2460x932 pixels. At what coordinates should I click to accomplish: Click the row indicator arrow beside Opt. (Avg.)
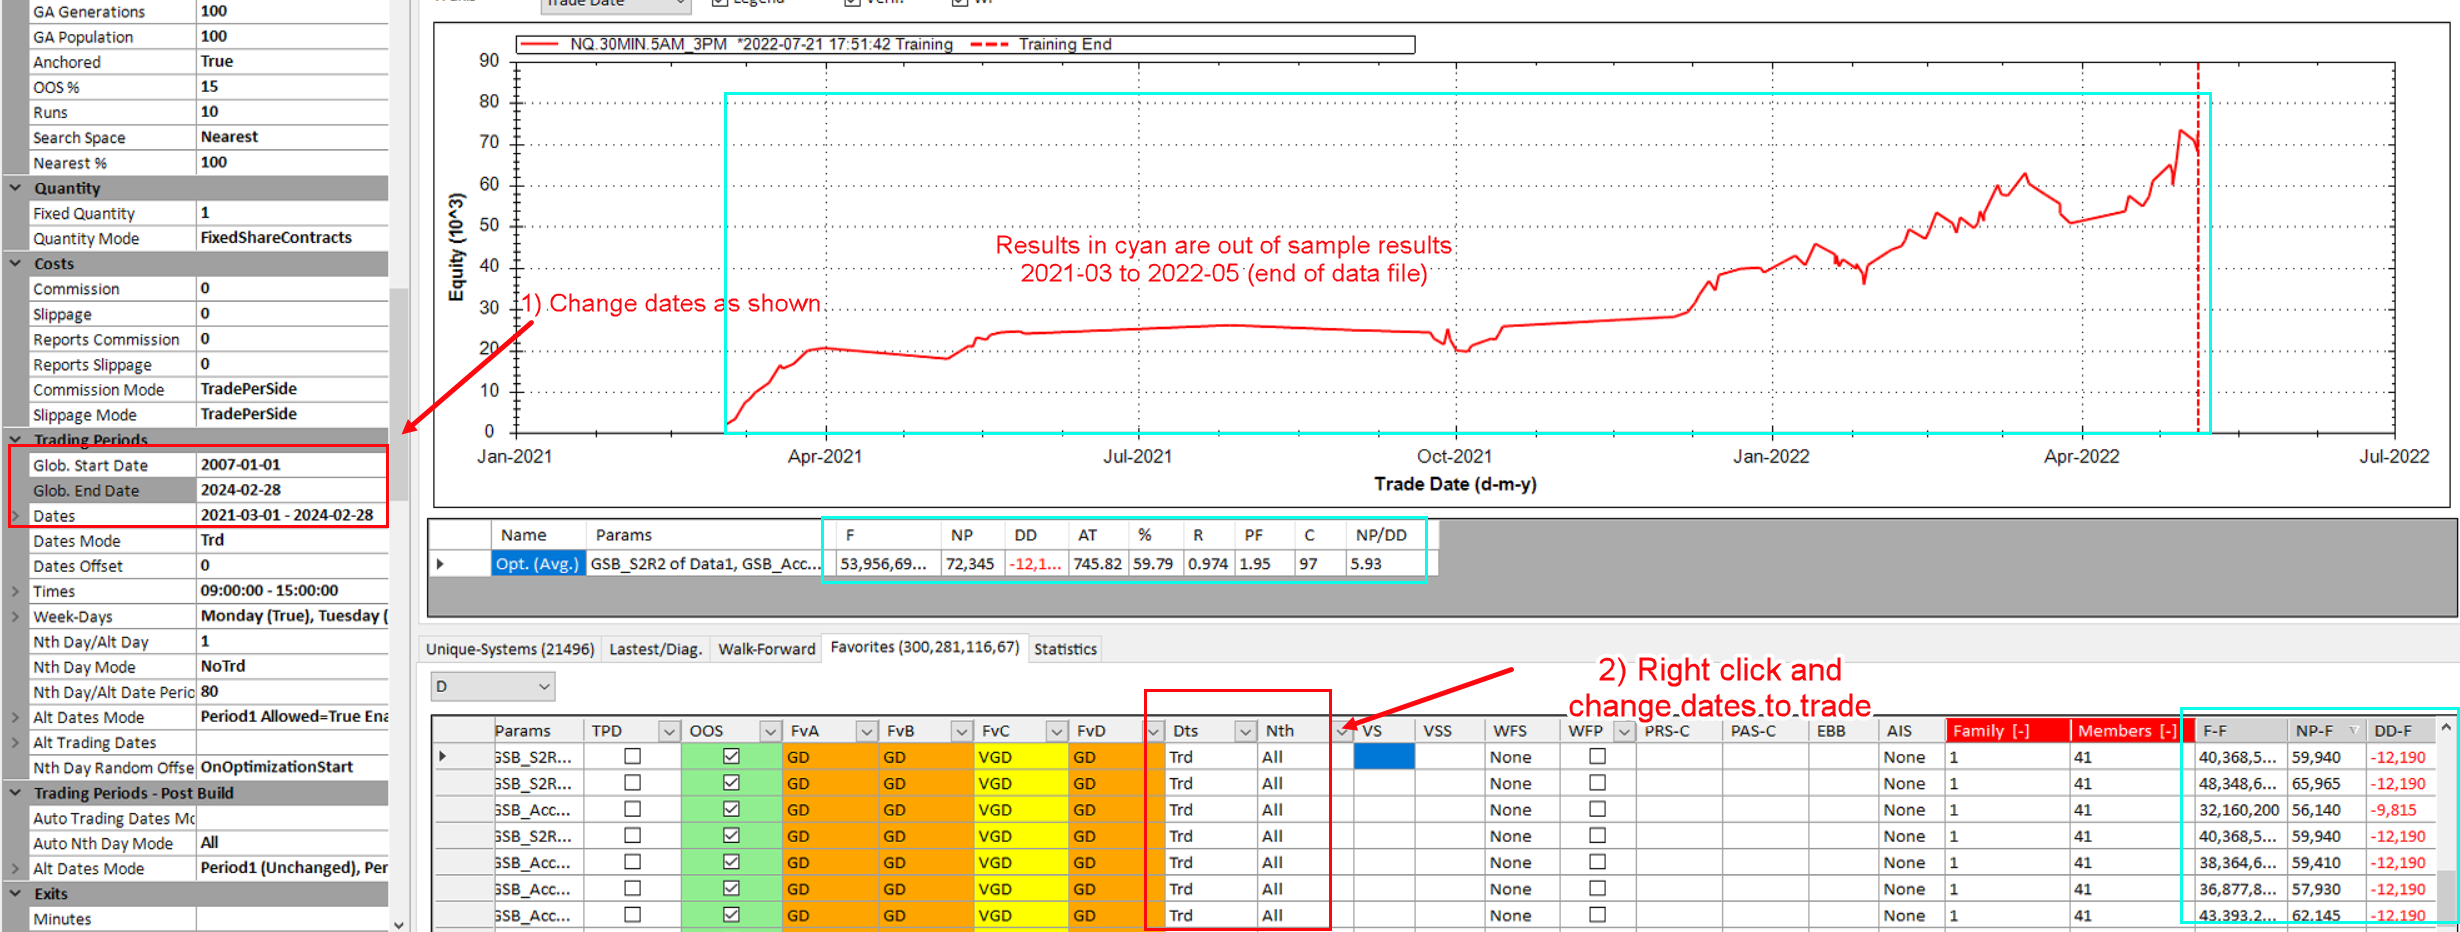[x=440, y=564]
